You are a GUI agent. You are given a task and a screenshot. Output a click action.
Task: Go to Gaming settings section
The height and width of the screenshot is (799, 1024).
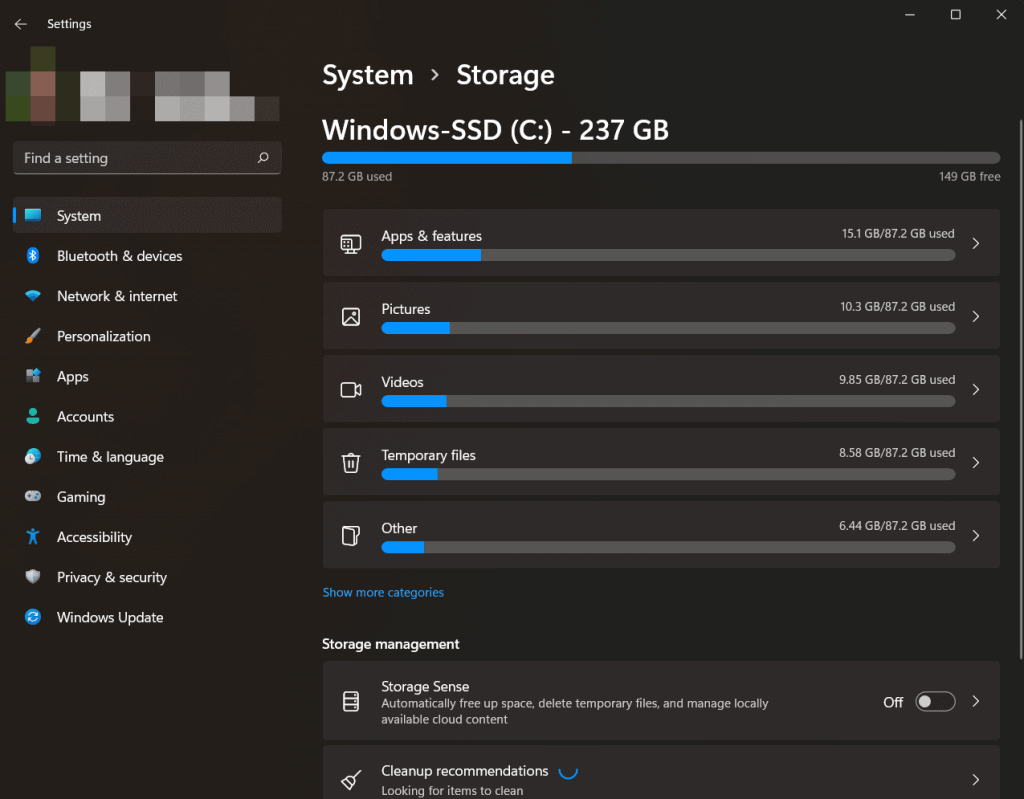click(x=81, y=497)
